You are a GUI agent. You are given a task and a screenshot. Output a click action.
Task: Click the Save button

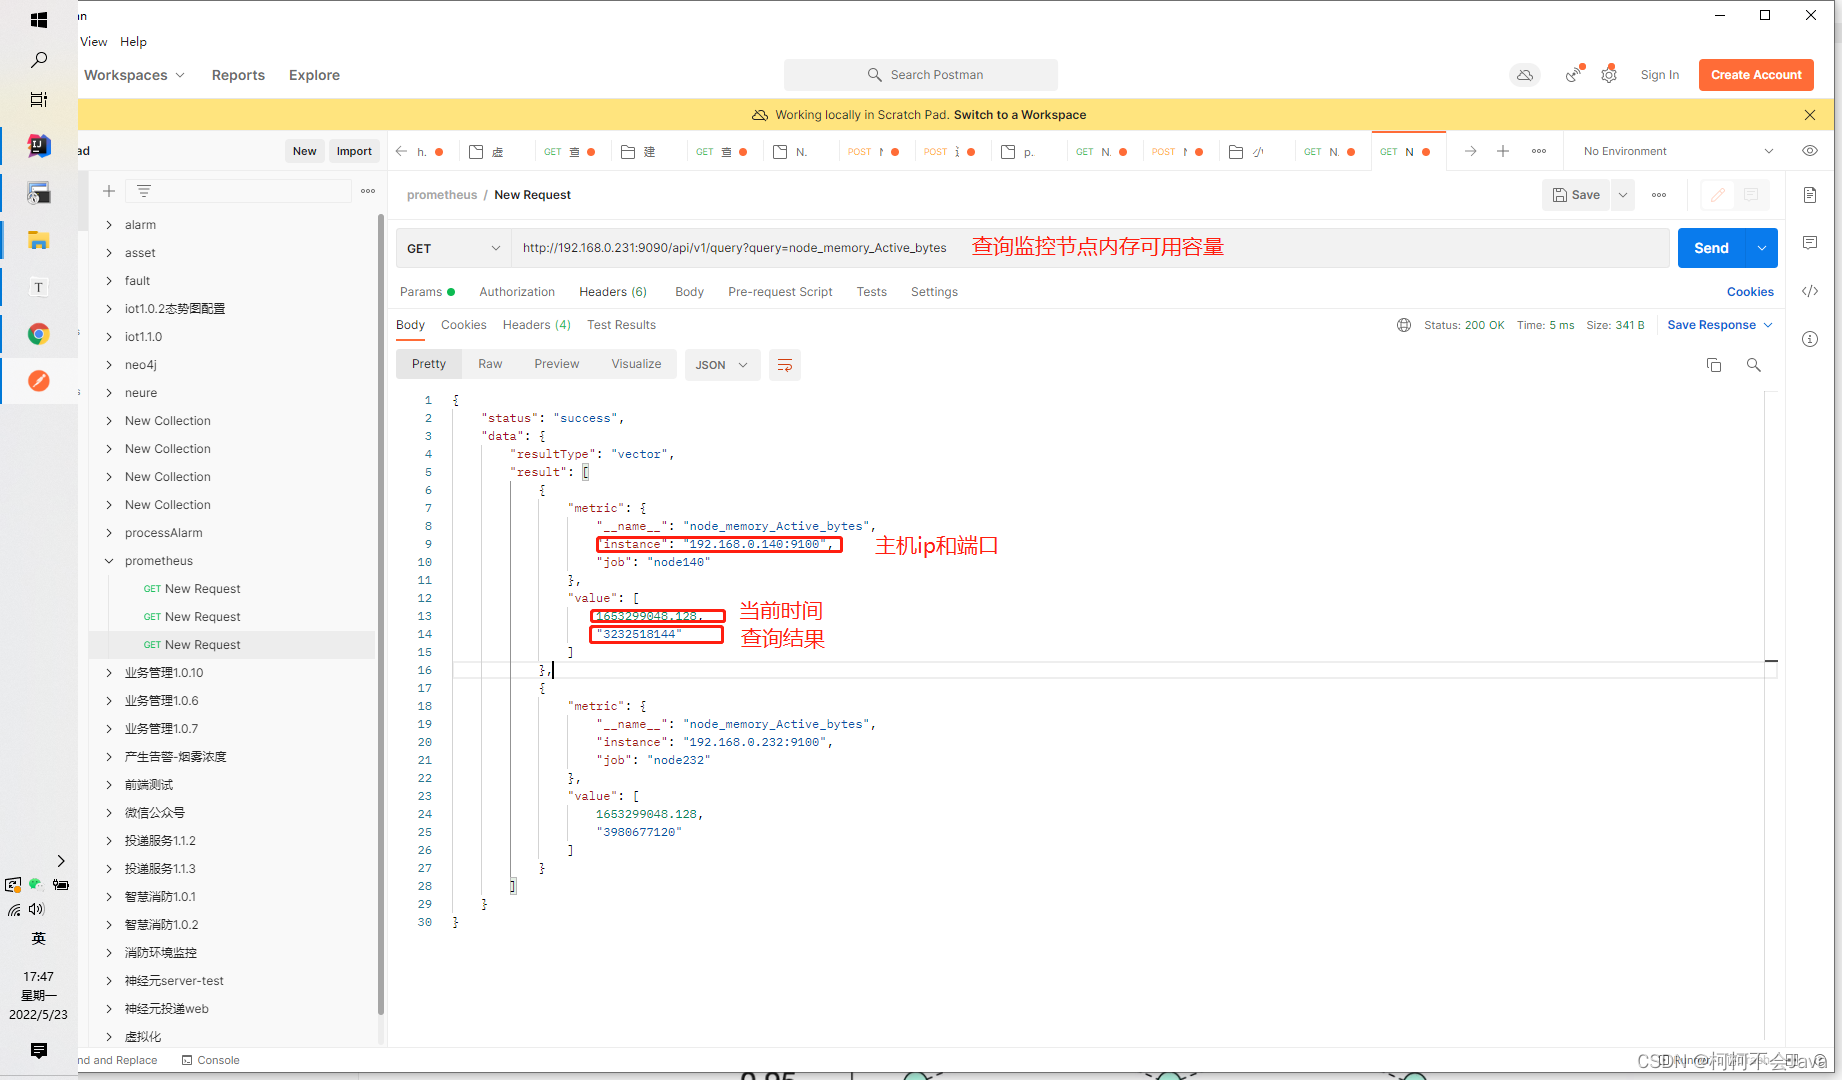(1577, 195)
